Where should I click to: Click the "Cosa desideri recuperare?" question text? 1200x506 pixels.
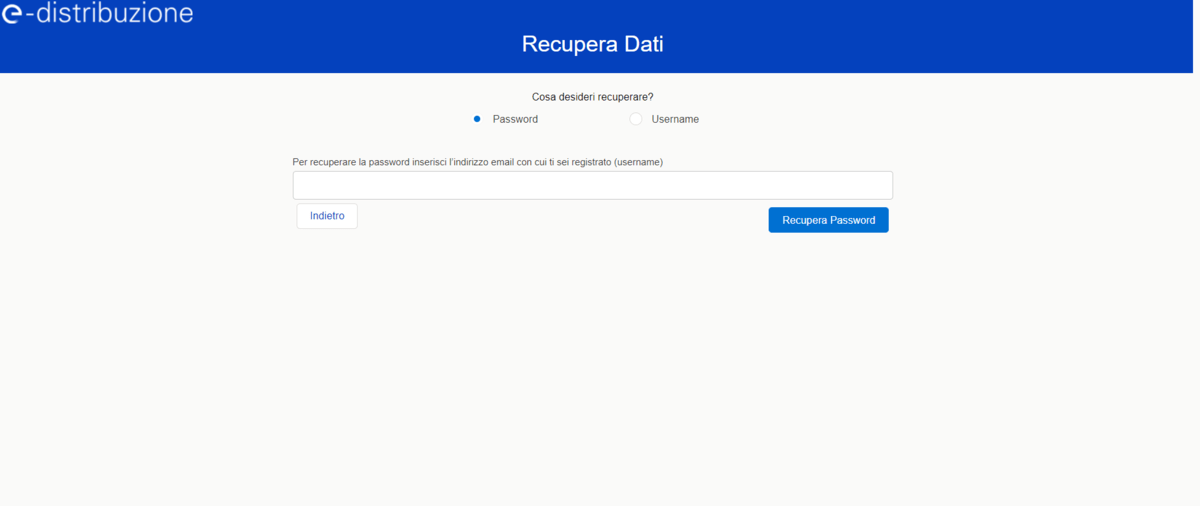tap(592, 97)
